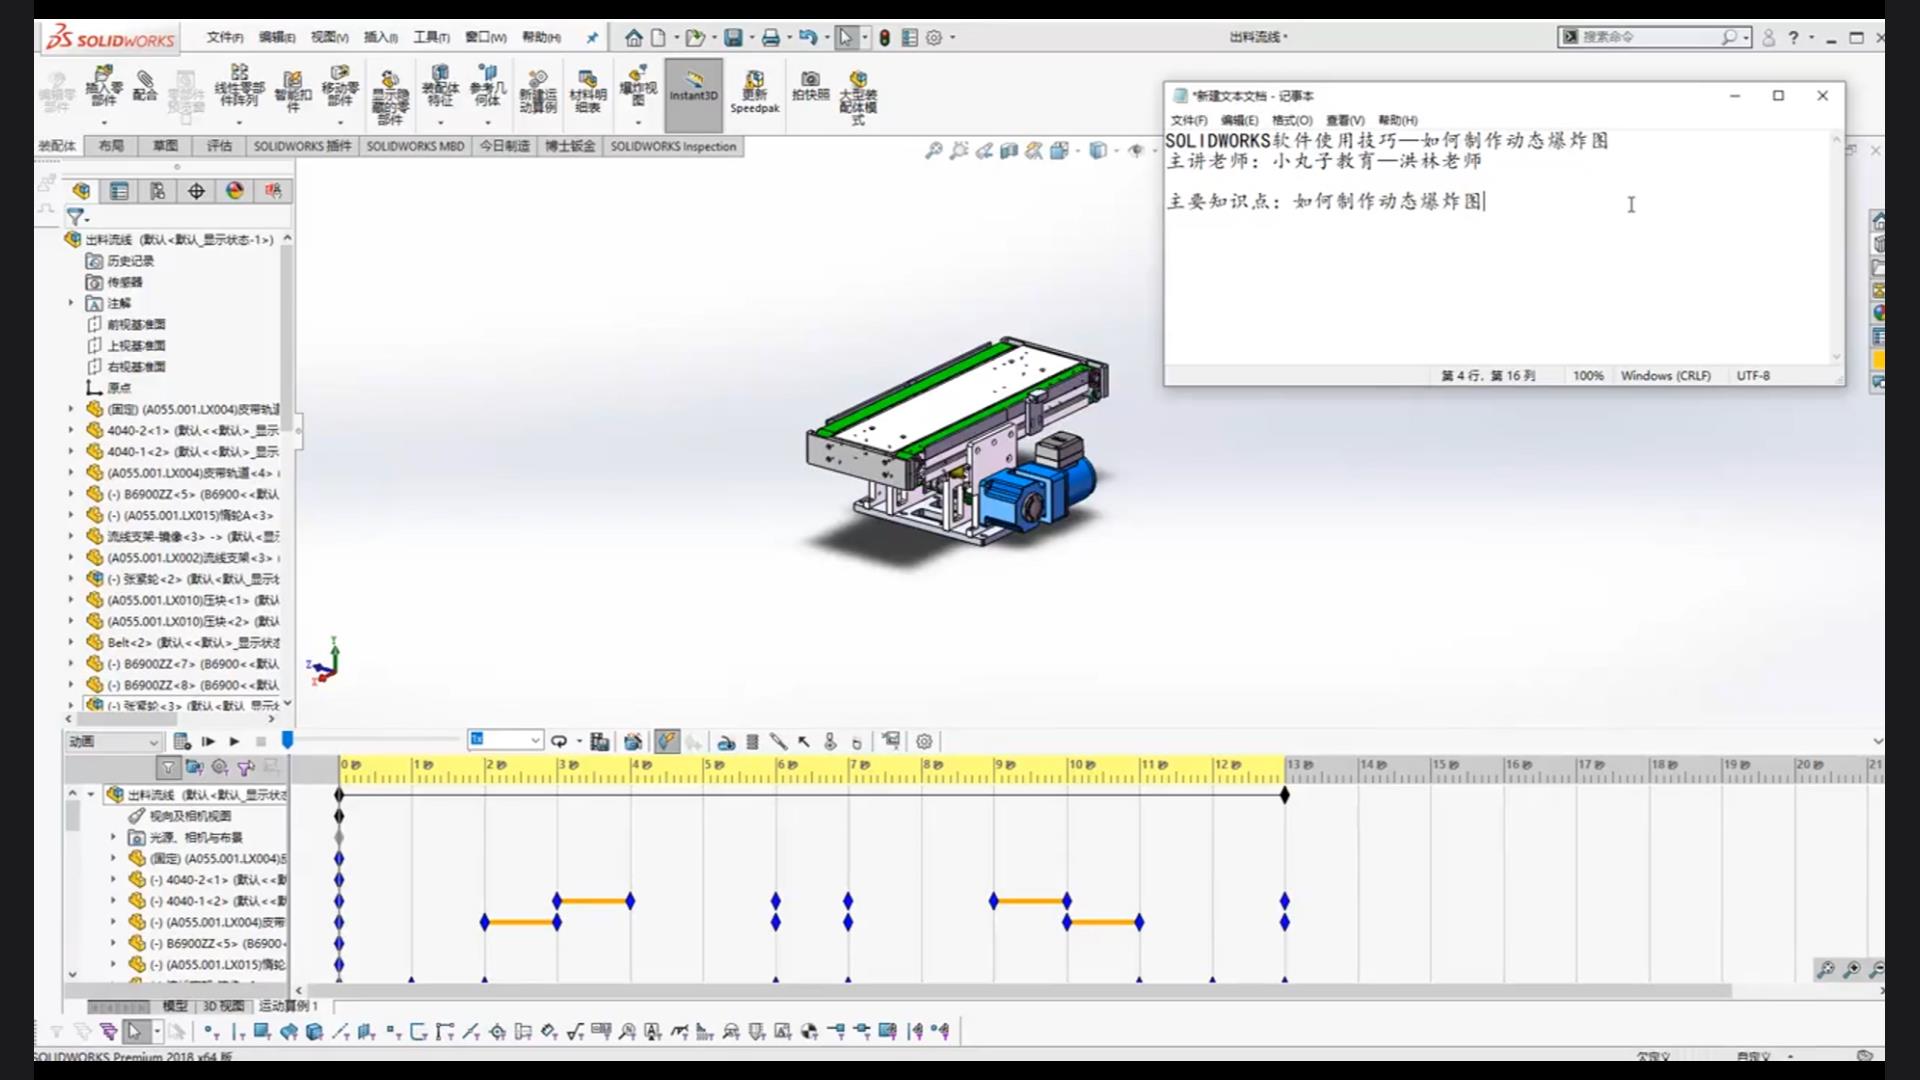Click Move Component (移动零部件) button

pos(340,86)
